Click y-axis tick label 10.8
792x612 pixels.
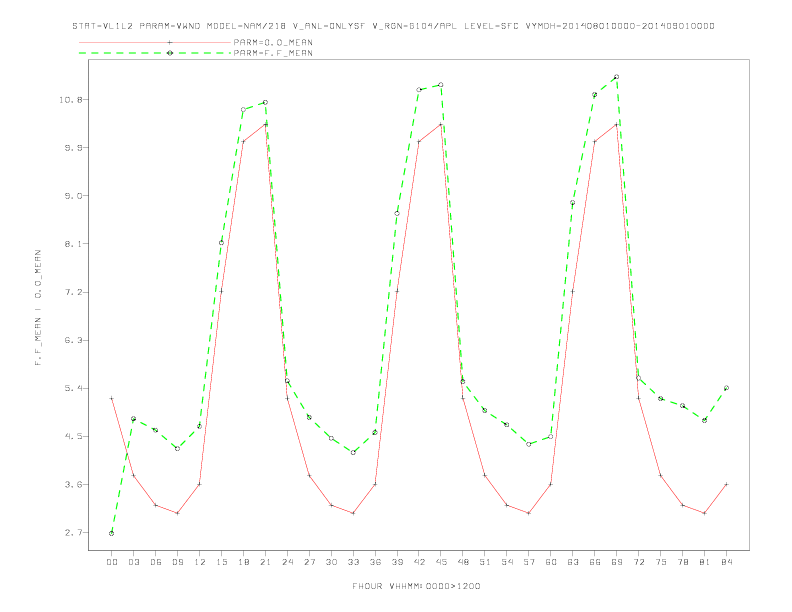pos(70,99)
